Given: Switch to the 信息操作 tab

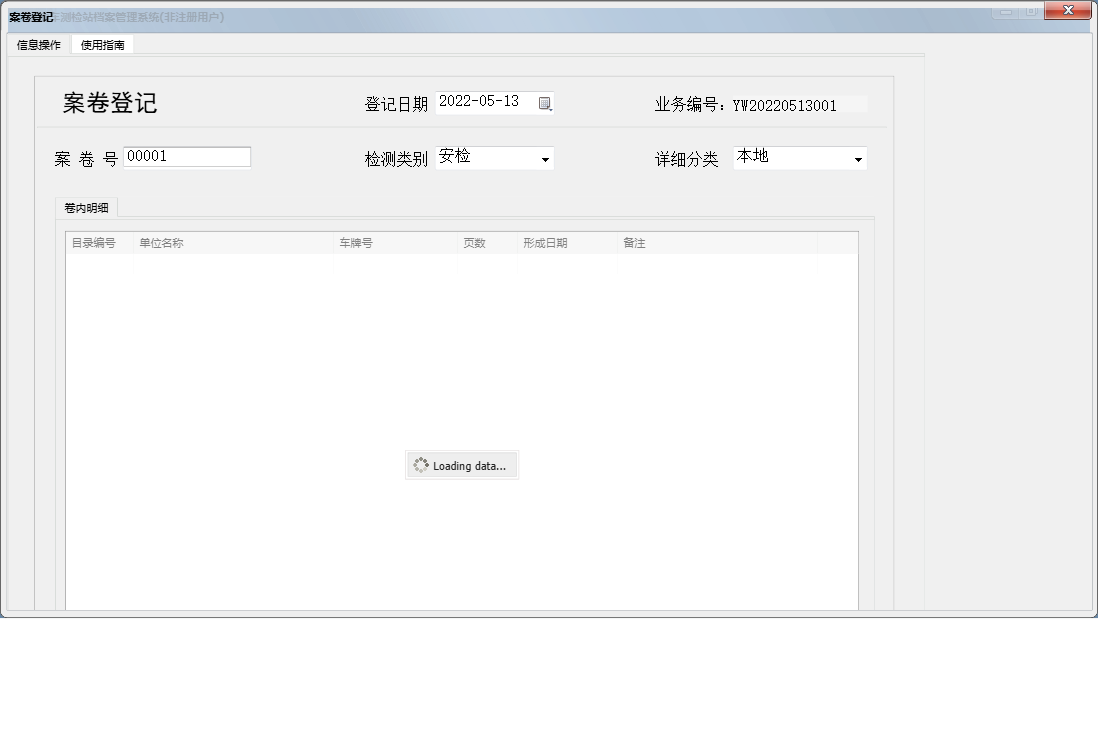Looking at the screenshot, I should (x=36, y=44).
